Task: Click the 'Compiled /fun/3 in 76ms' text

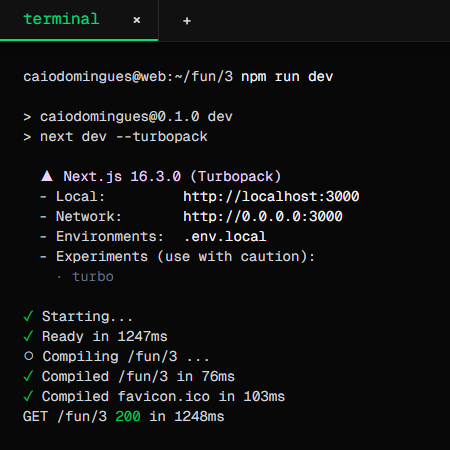Action: [x=138, y=377]
